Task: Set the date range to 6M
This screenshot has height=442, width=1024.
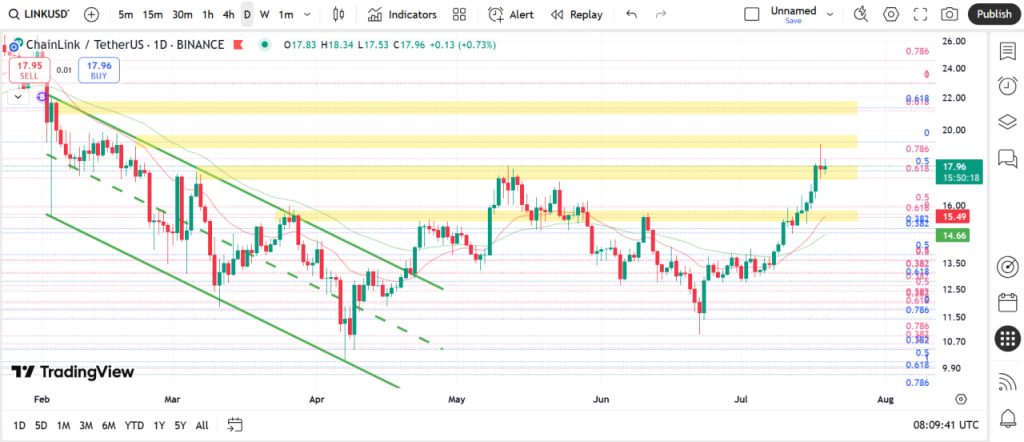Action: [x=108, y=425]
